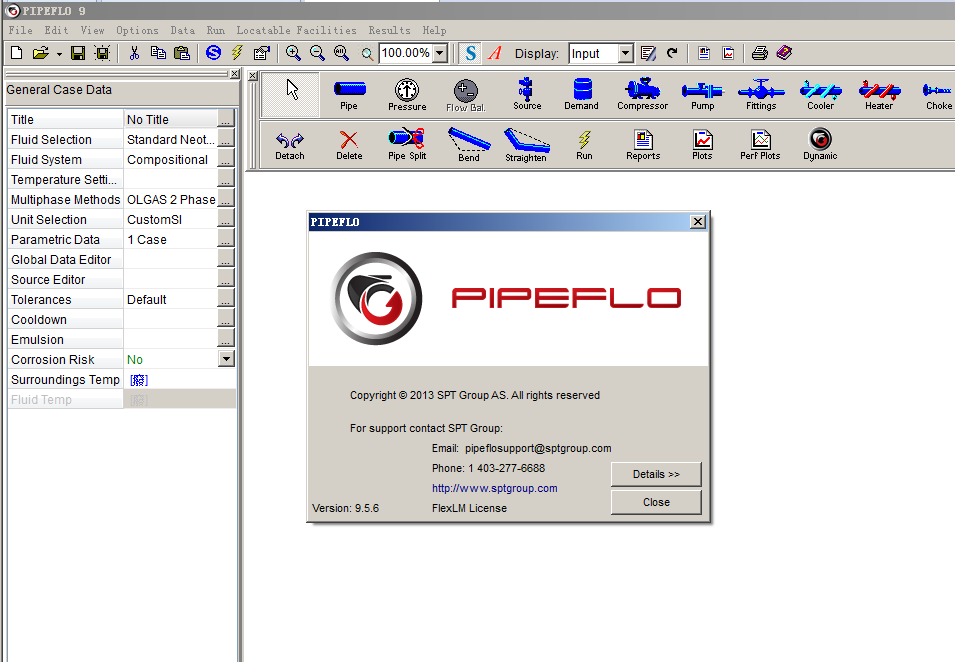Open Plots from the tool palette
Viewport: 955px width, 662px height.
tap(702, 145)
